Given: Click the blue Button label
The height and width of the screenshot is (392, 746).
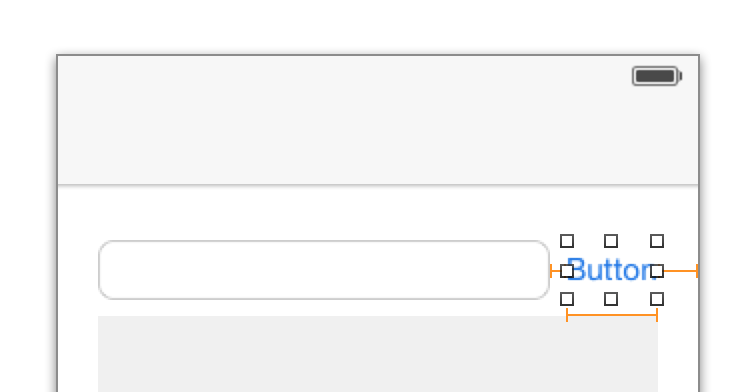Looking at the screenshot, I should tap(612, 270).
